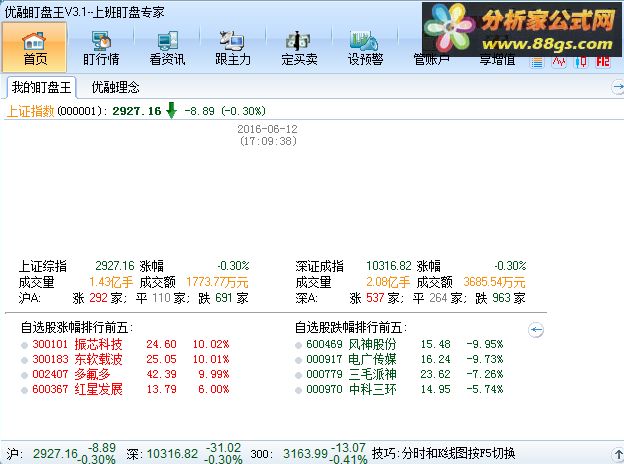Open the 上证指数 index link
Viewport: 624px width, 464px height.
[31, 111]
